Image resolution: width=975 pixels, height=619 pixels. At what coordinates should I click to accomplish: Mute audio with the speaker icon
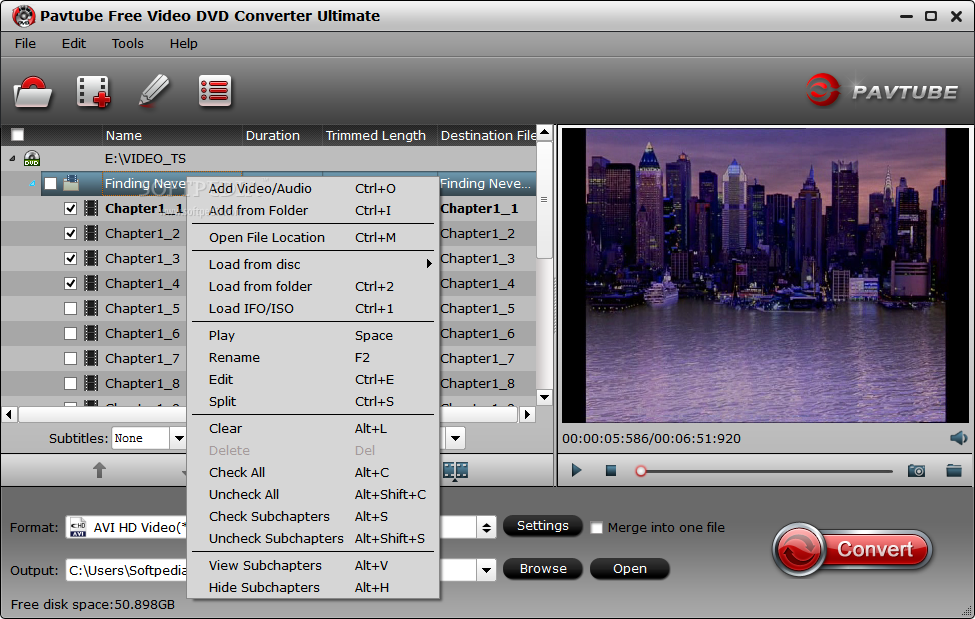[x=958, y=438]
